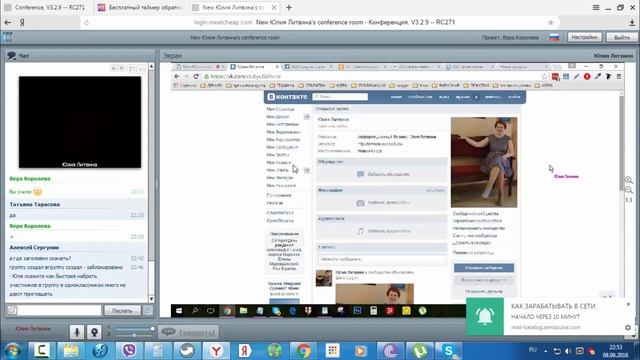The image size is (640, 360).
Task: Click the mail-katalog.sendpulse.com notification link
Action: point(545,327)
